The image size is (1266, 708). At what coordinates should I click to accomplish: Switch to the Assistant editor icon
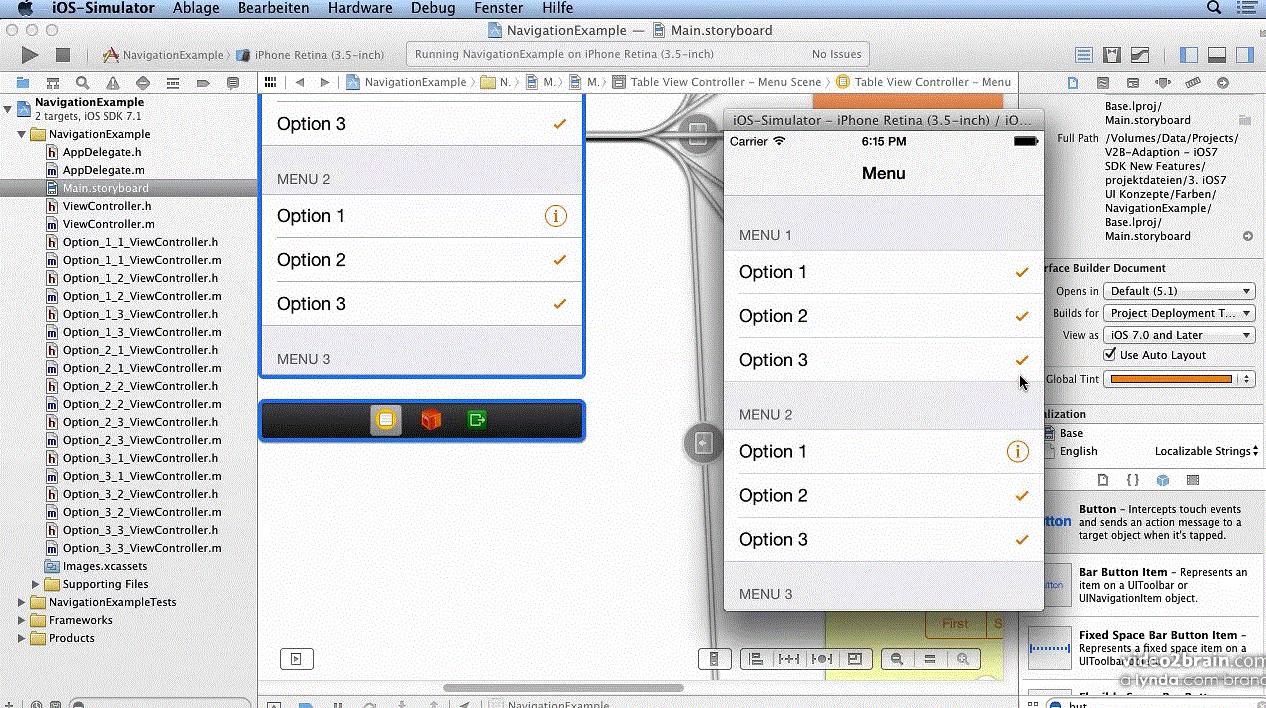click(1111, 55)
